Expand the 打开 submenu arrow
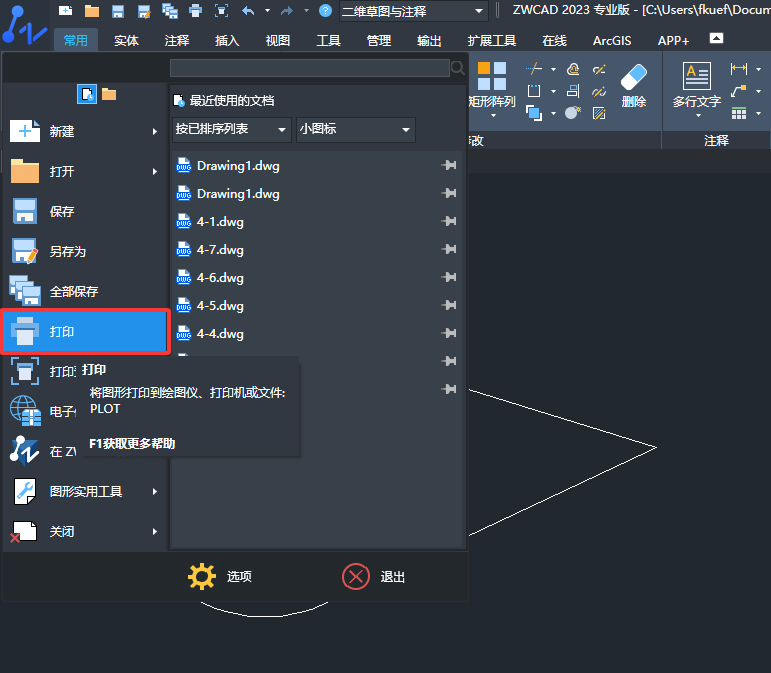Image resolution: width=771 pixels, height=673 pixels. click(155, 171)
